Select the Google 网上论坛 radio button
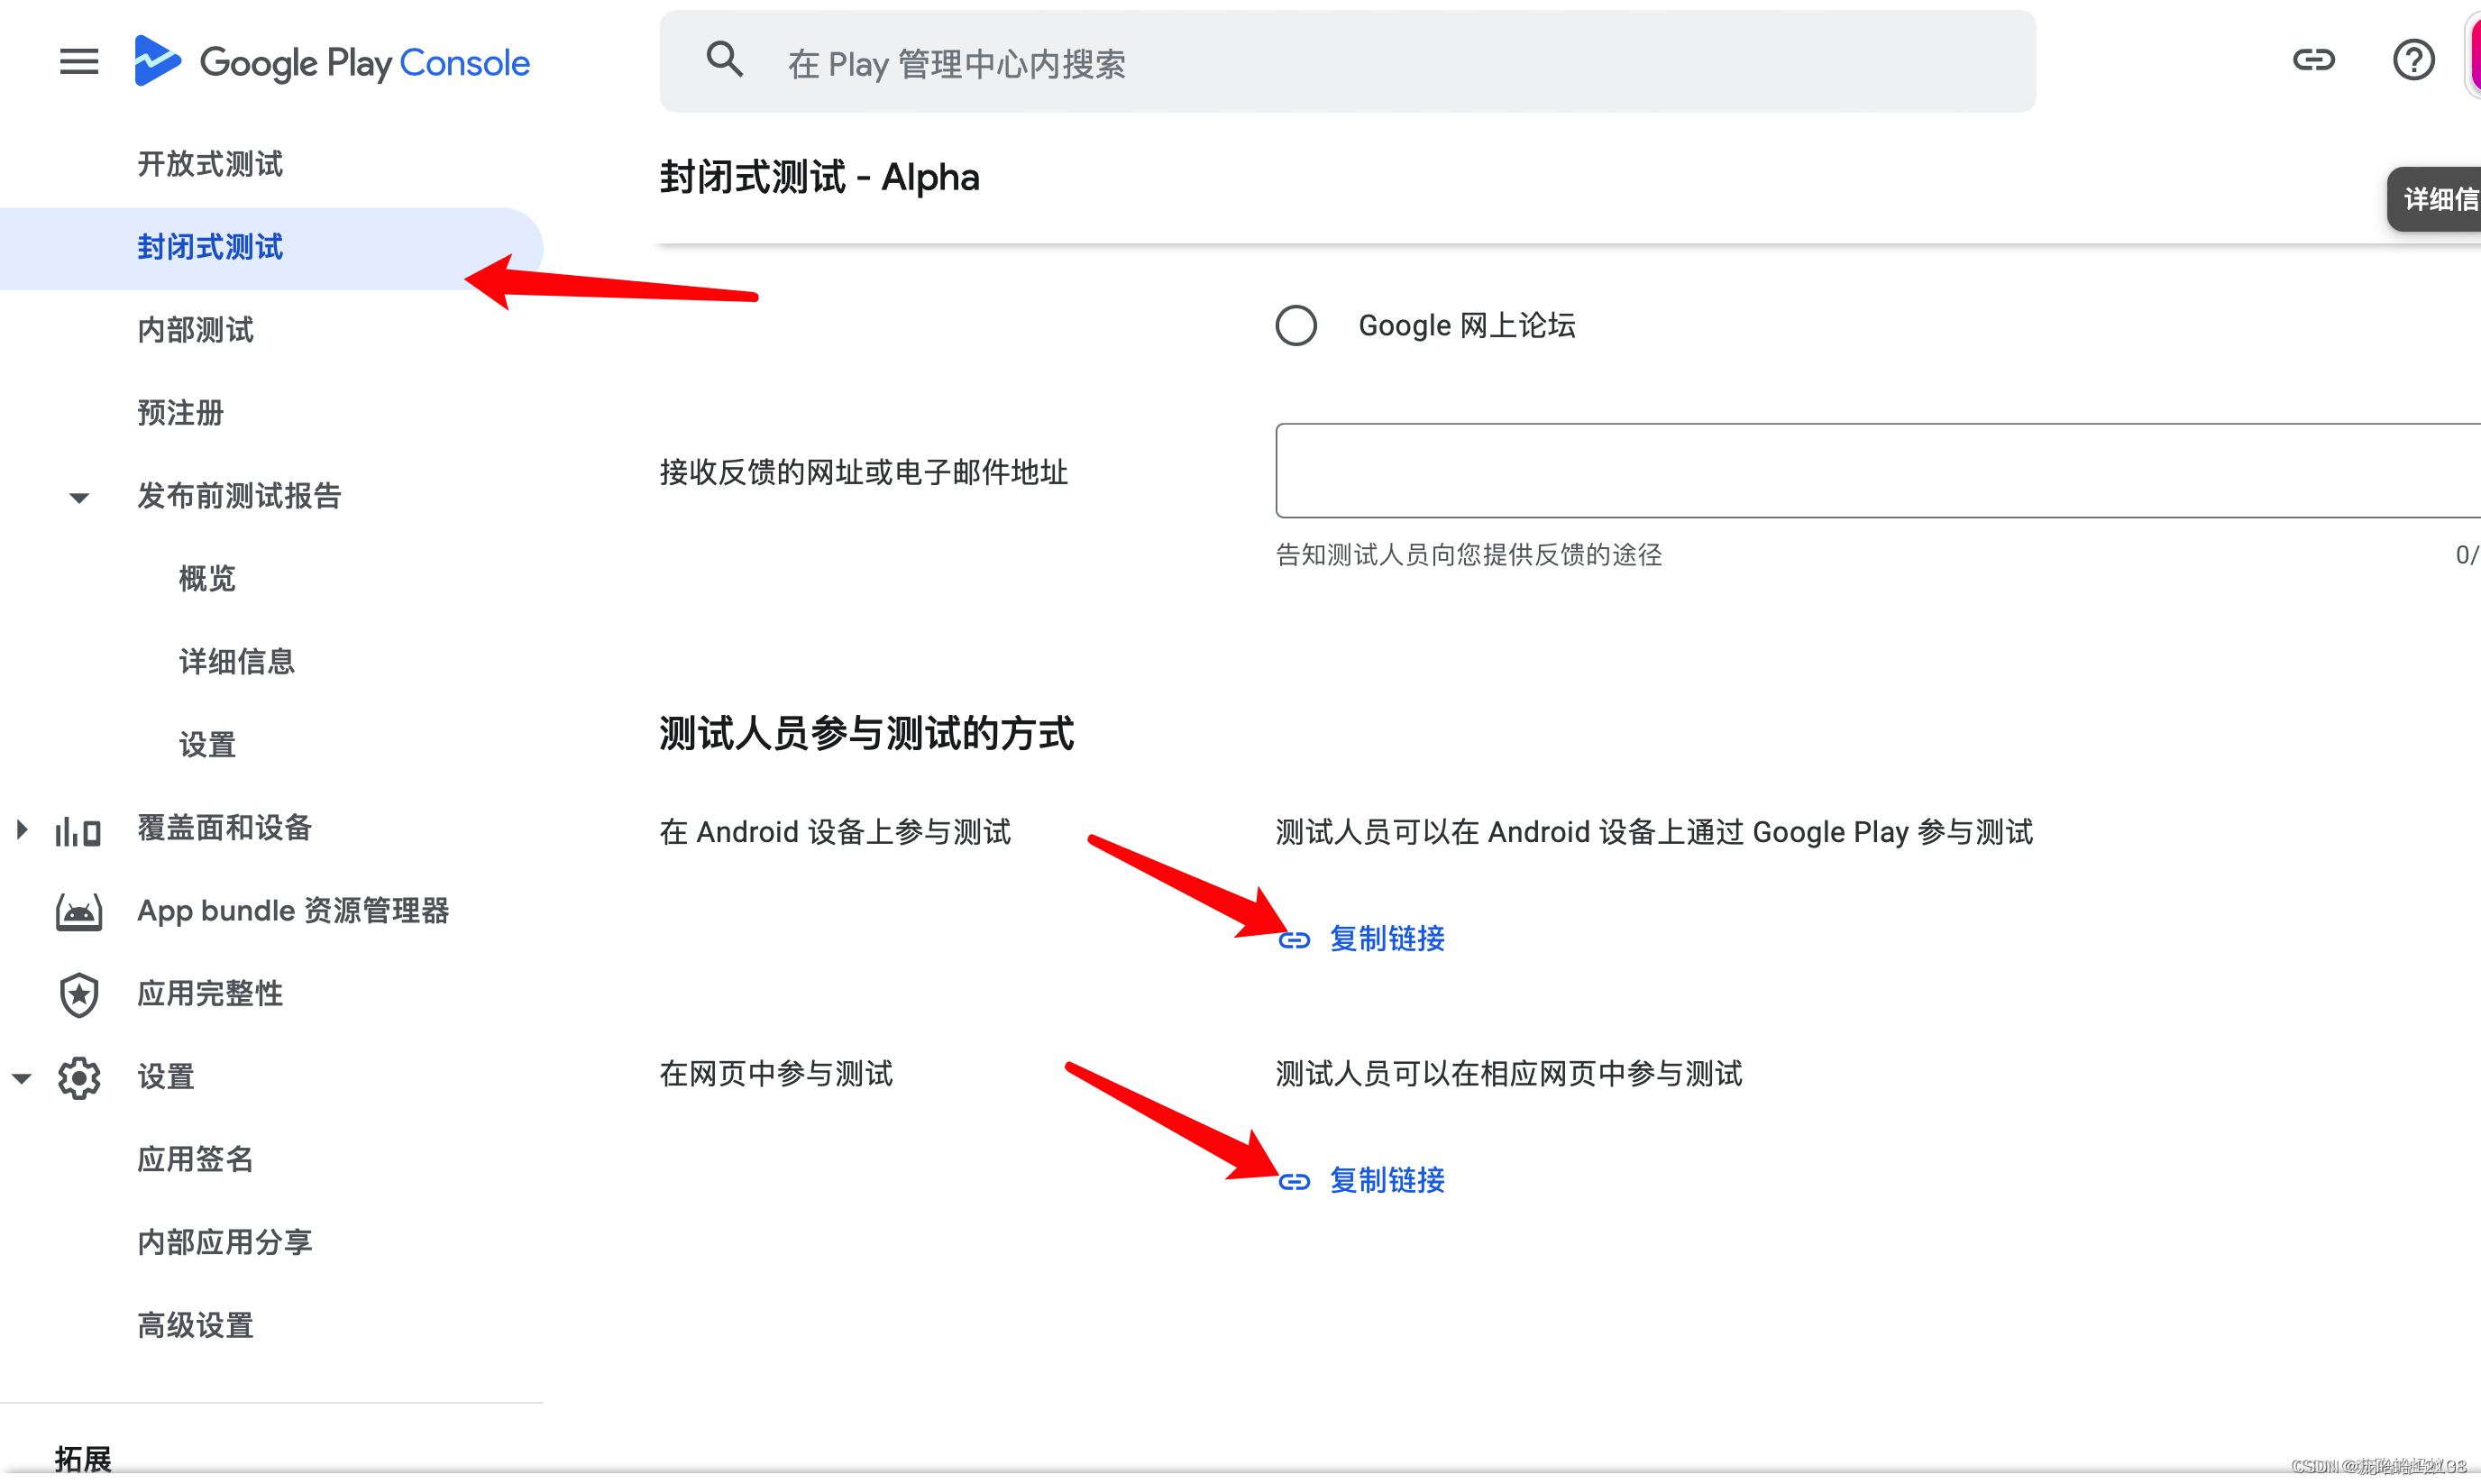The width and height of the screenshot is (2481, 1484). coord(1296,325)
